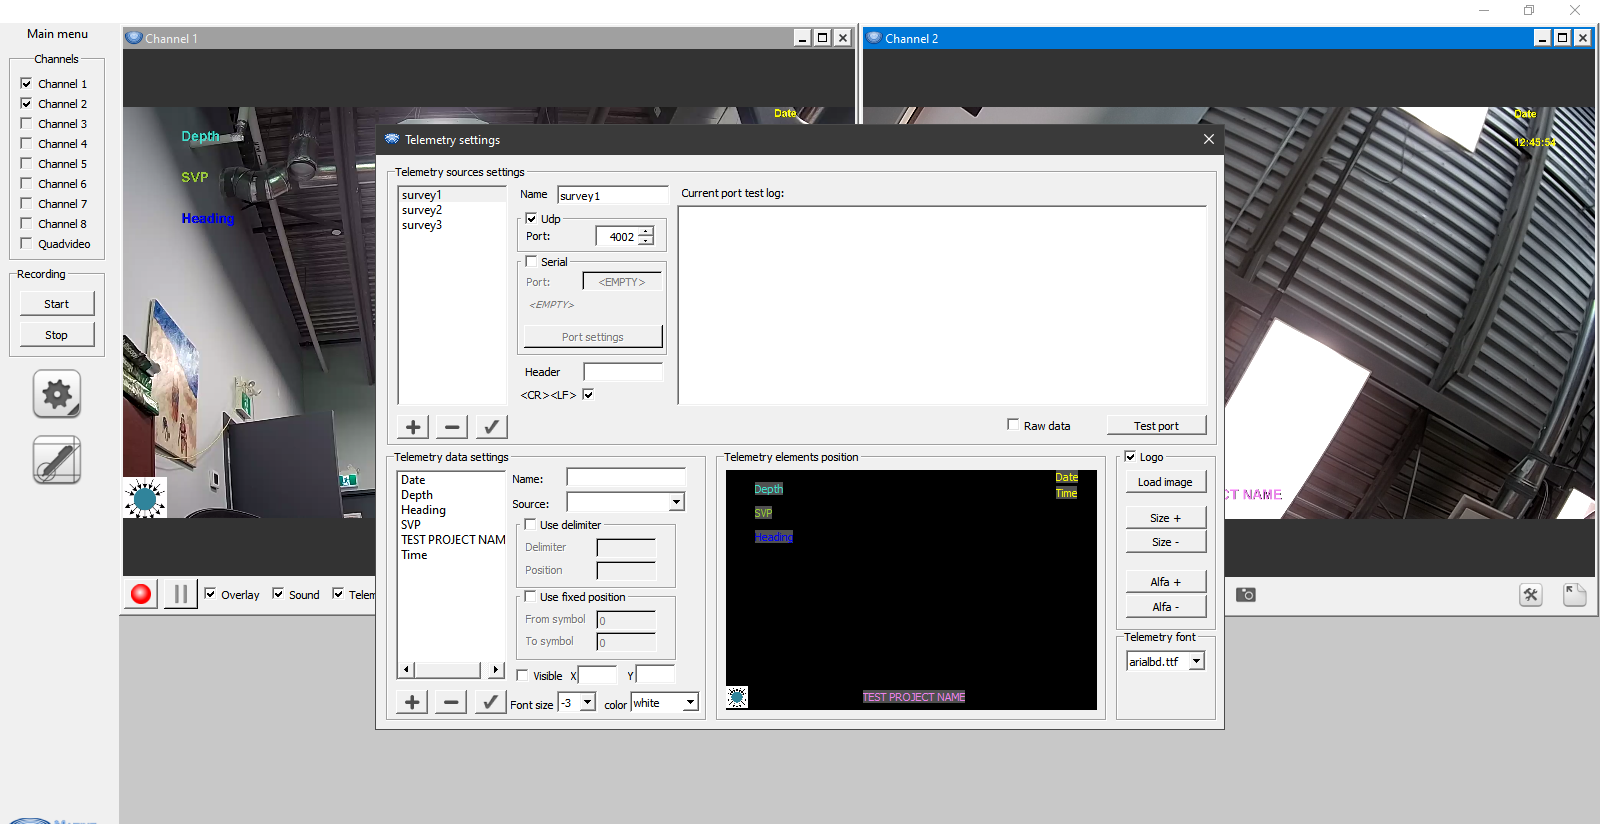The height and width of the screenshot is (824, 1600).
Task: Enable the Serial port checkbox
Action: 531,262
